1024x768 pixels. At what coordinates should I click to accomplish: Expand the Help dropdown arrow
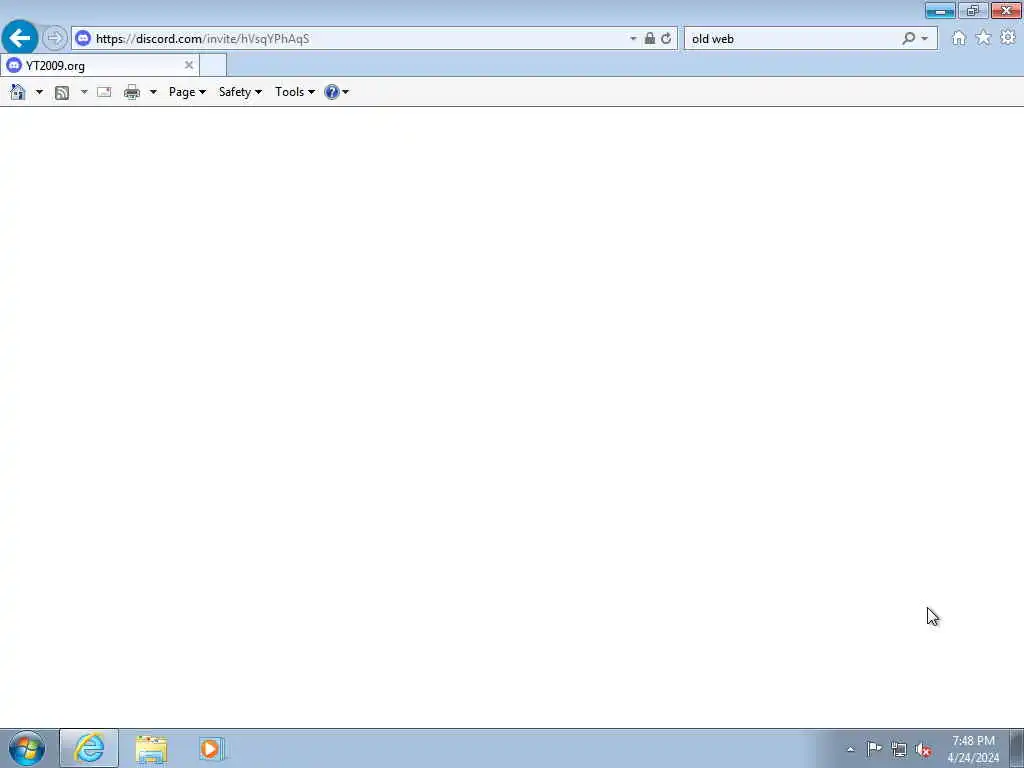345,92
